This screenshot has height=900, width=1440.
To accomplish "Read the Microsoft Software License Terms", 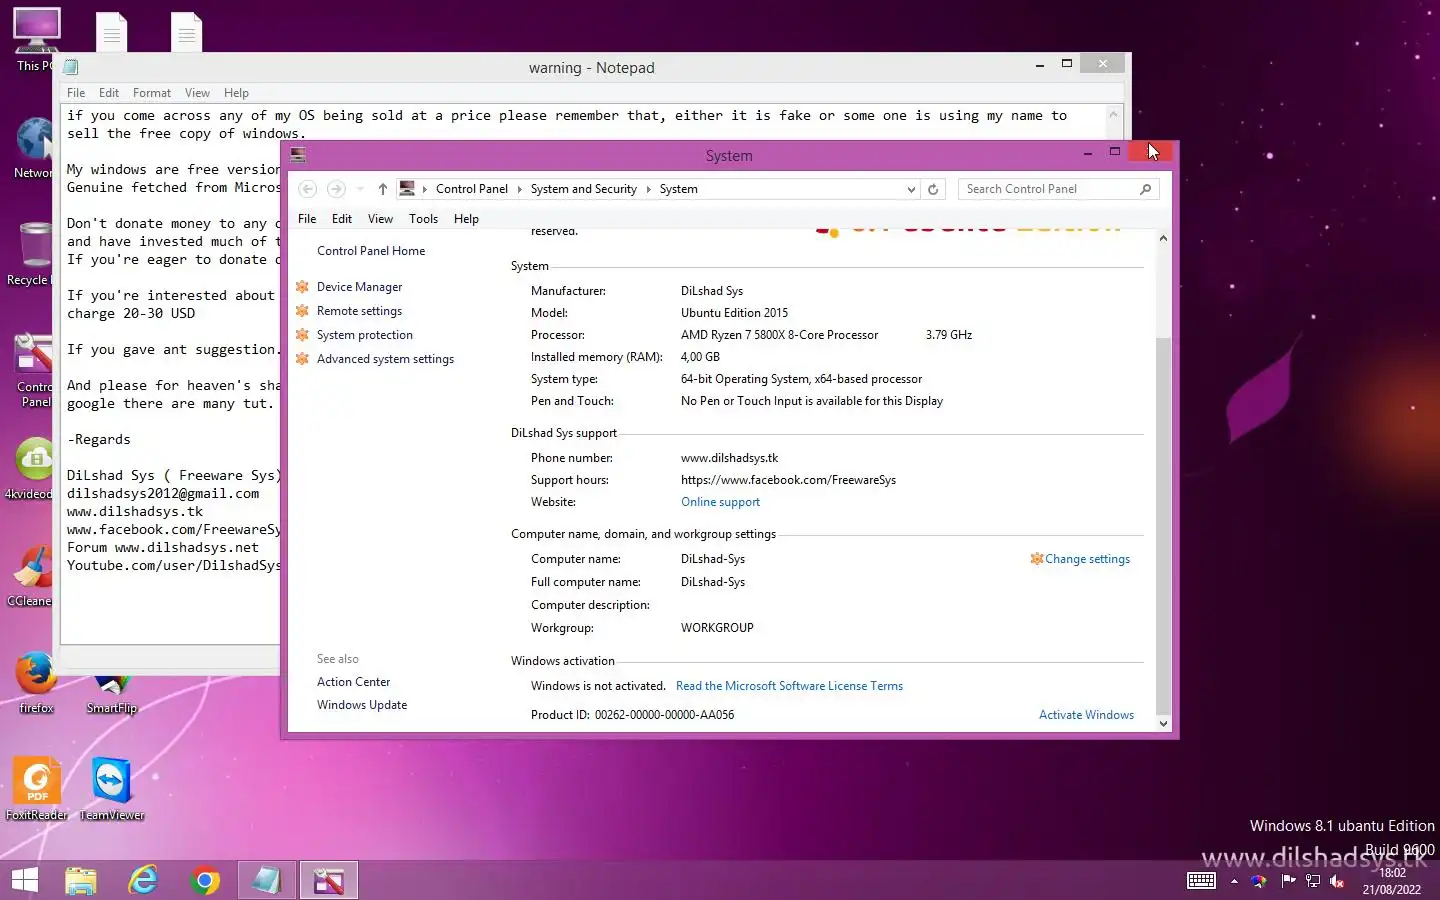I will pyautogui.click(x=789, y=686).
